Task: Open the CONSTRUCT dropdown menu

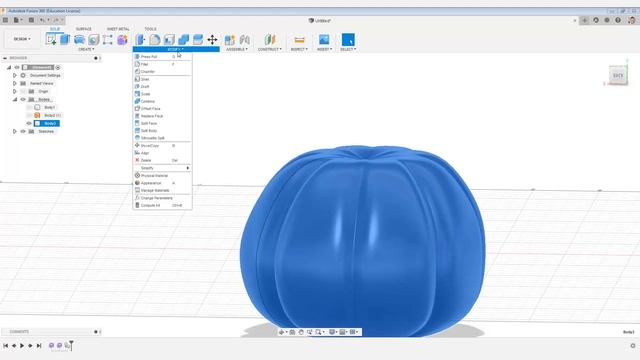Action: coord(270,49)
